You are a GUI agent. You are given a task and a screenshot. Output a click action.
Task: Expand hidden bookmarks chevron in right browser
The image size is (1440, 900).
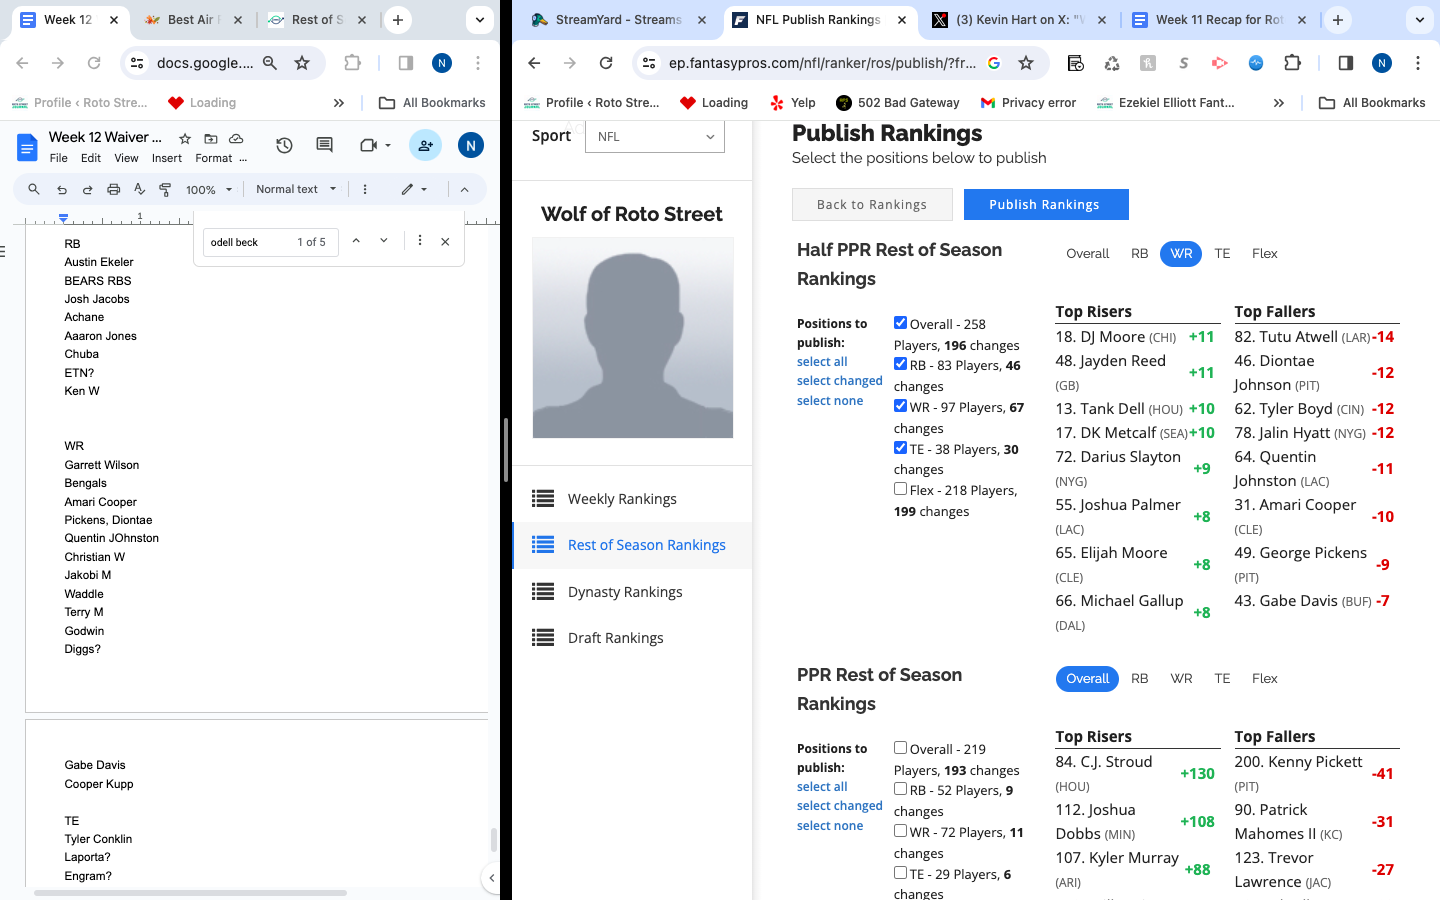(x=1278, y=103)
